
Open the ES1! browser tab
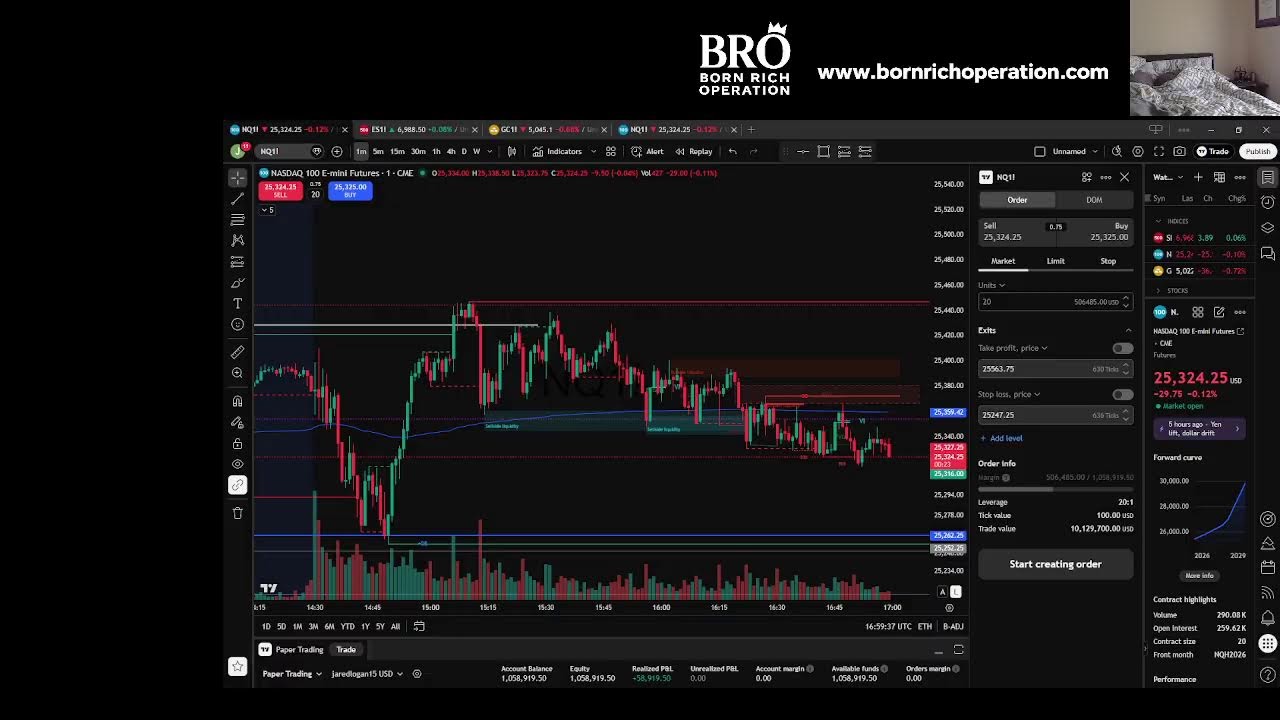(x=417, y=129)
